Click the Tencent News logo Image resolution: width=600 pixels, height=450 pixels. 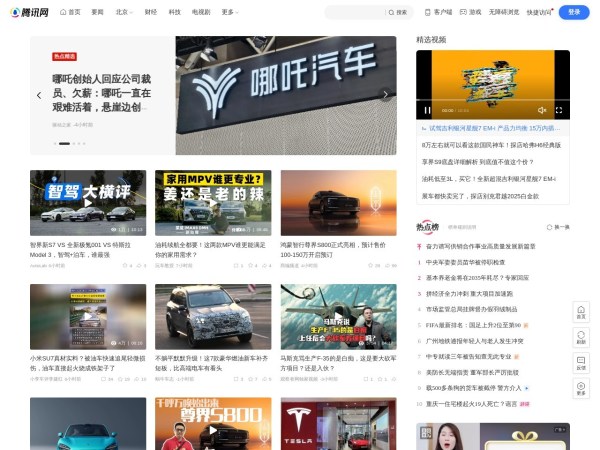[x=30, y=12]
